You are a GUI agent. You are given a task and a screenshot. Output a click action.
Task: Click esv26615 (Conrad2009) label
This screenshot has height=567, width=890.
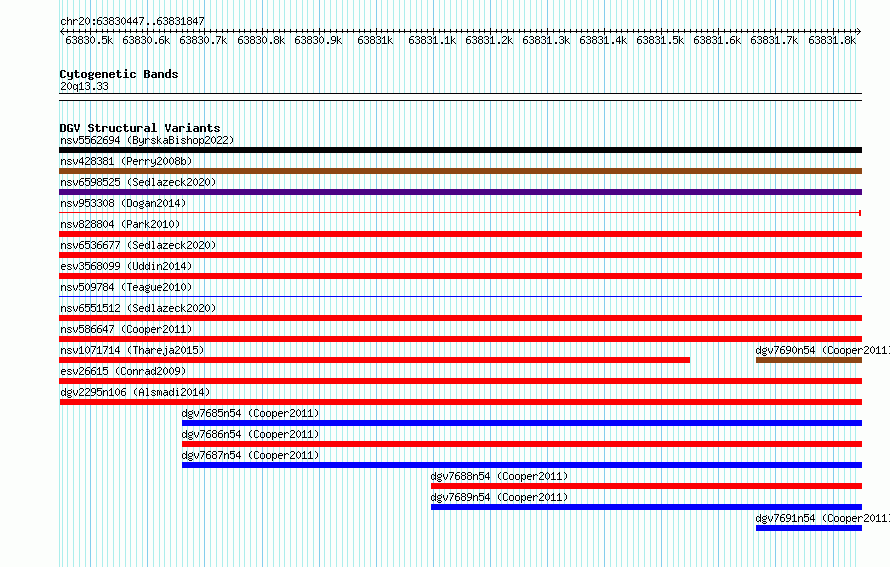[123, 371]
